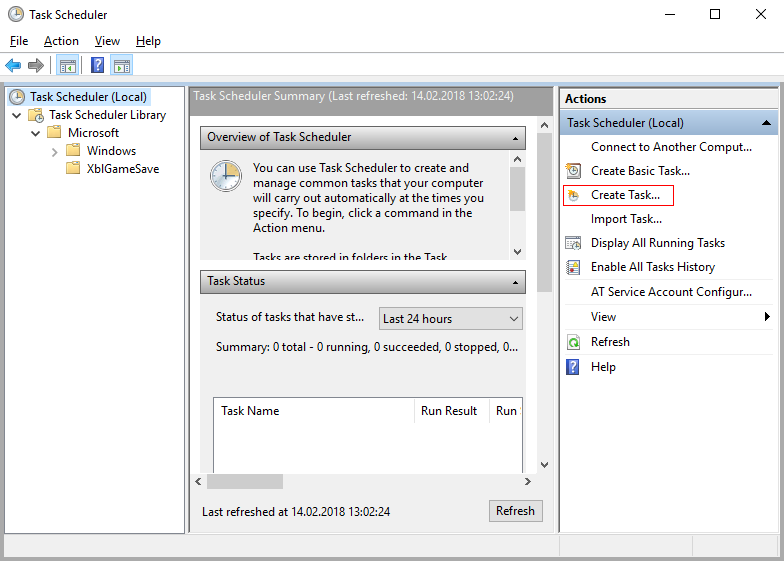The image size is (784, 561).
Task: Collapse the Task Status section
Action: 516,282
